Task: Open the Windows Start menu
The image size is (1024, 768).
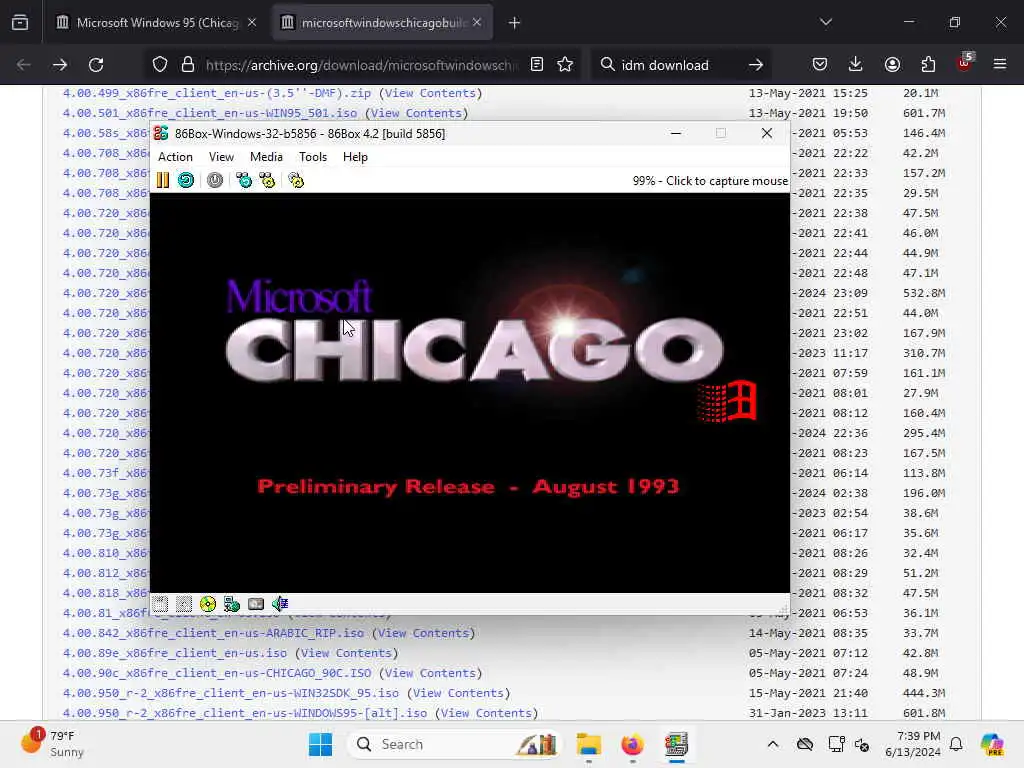Action: coord(321,744)
